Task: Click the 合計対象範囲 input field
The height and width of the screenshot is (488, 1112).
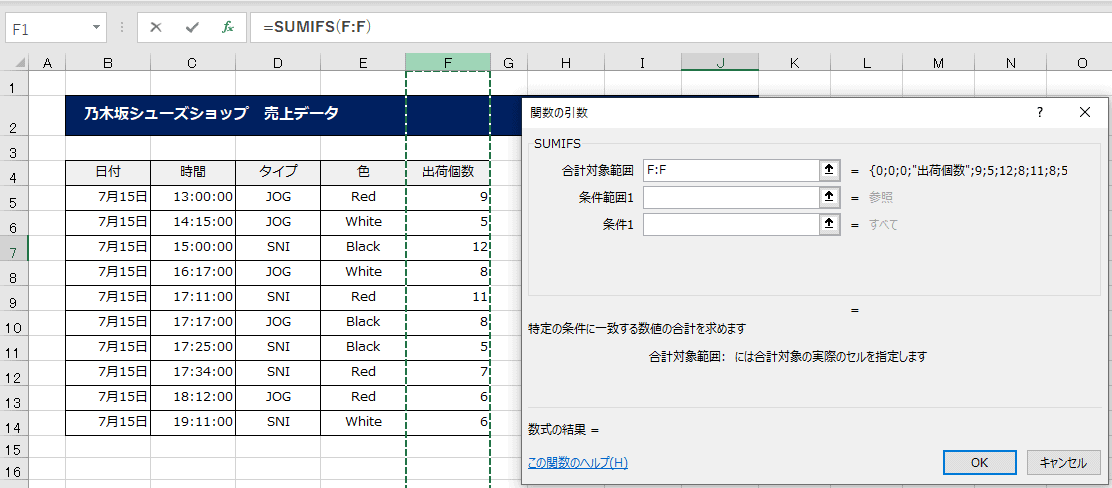Action: coord(732,170)
